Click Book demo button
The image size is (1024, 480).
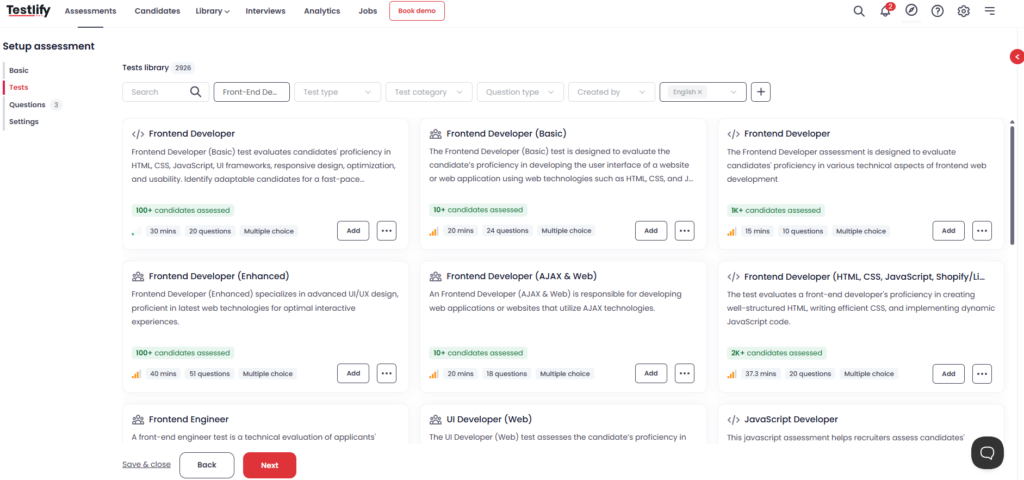[417, 11]
